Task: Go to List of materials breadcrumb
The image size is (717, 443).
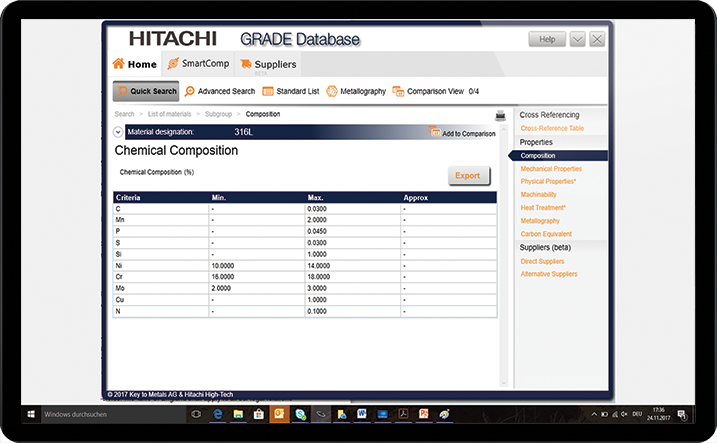Action: pyautogui.click(x=169, y=114)
